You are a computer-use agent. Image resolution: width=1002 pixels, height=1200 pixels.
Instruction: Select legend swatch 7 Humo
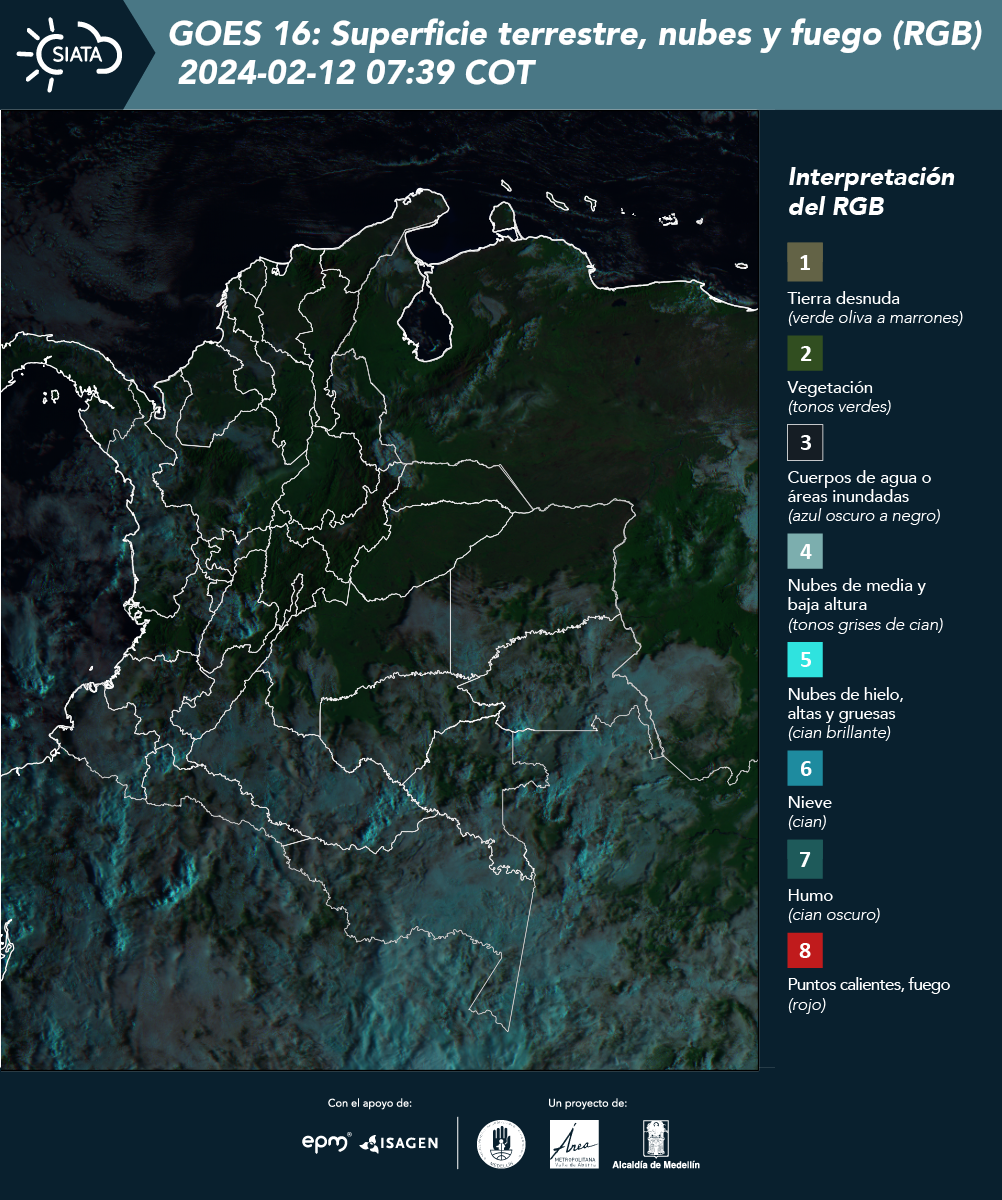coord(805,859)
